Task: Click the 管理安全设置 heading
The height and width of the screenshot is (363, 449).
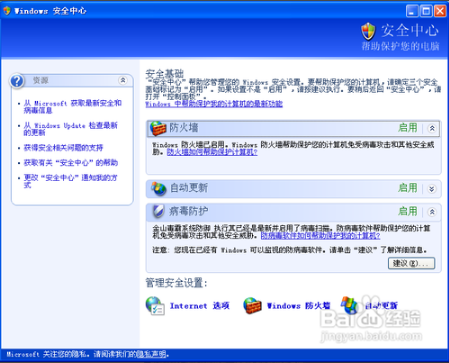Action: 176,283
